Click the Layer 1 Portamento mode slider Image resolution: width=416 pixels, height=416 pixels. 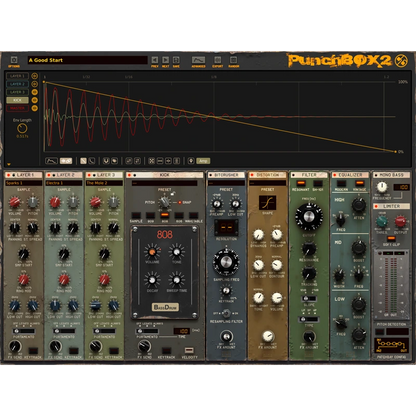[x=24, y=331]
